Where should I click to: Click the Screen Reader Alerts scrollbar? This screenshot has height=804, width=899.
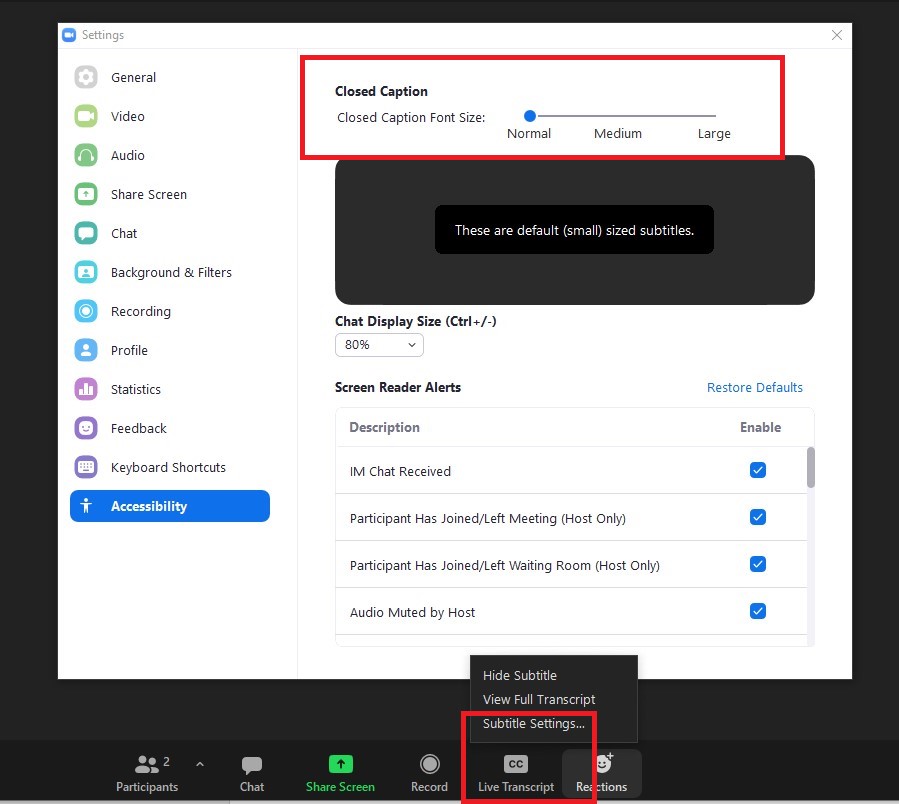click(x=811, y=467)
